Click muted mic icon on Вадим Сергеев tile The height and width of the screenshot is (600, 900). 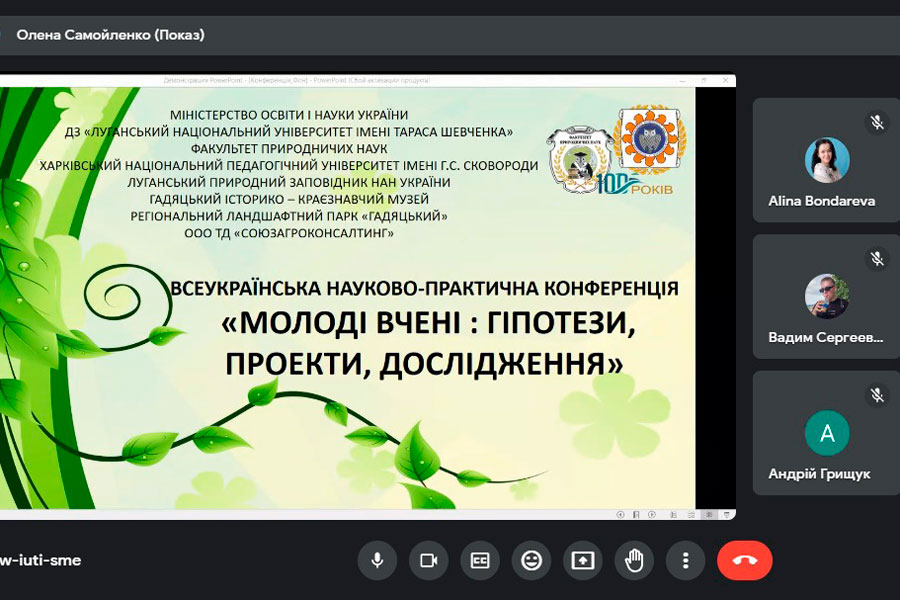click(x=876, y=258)
